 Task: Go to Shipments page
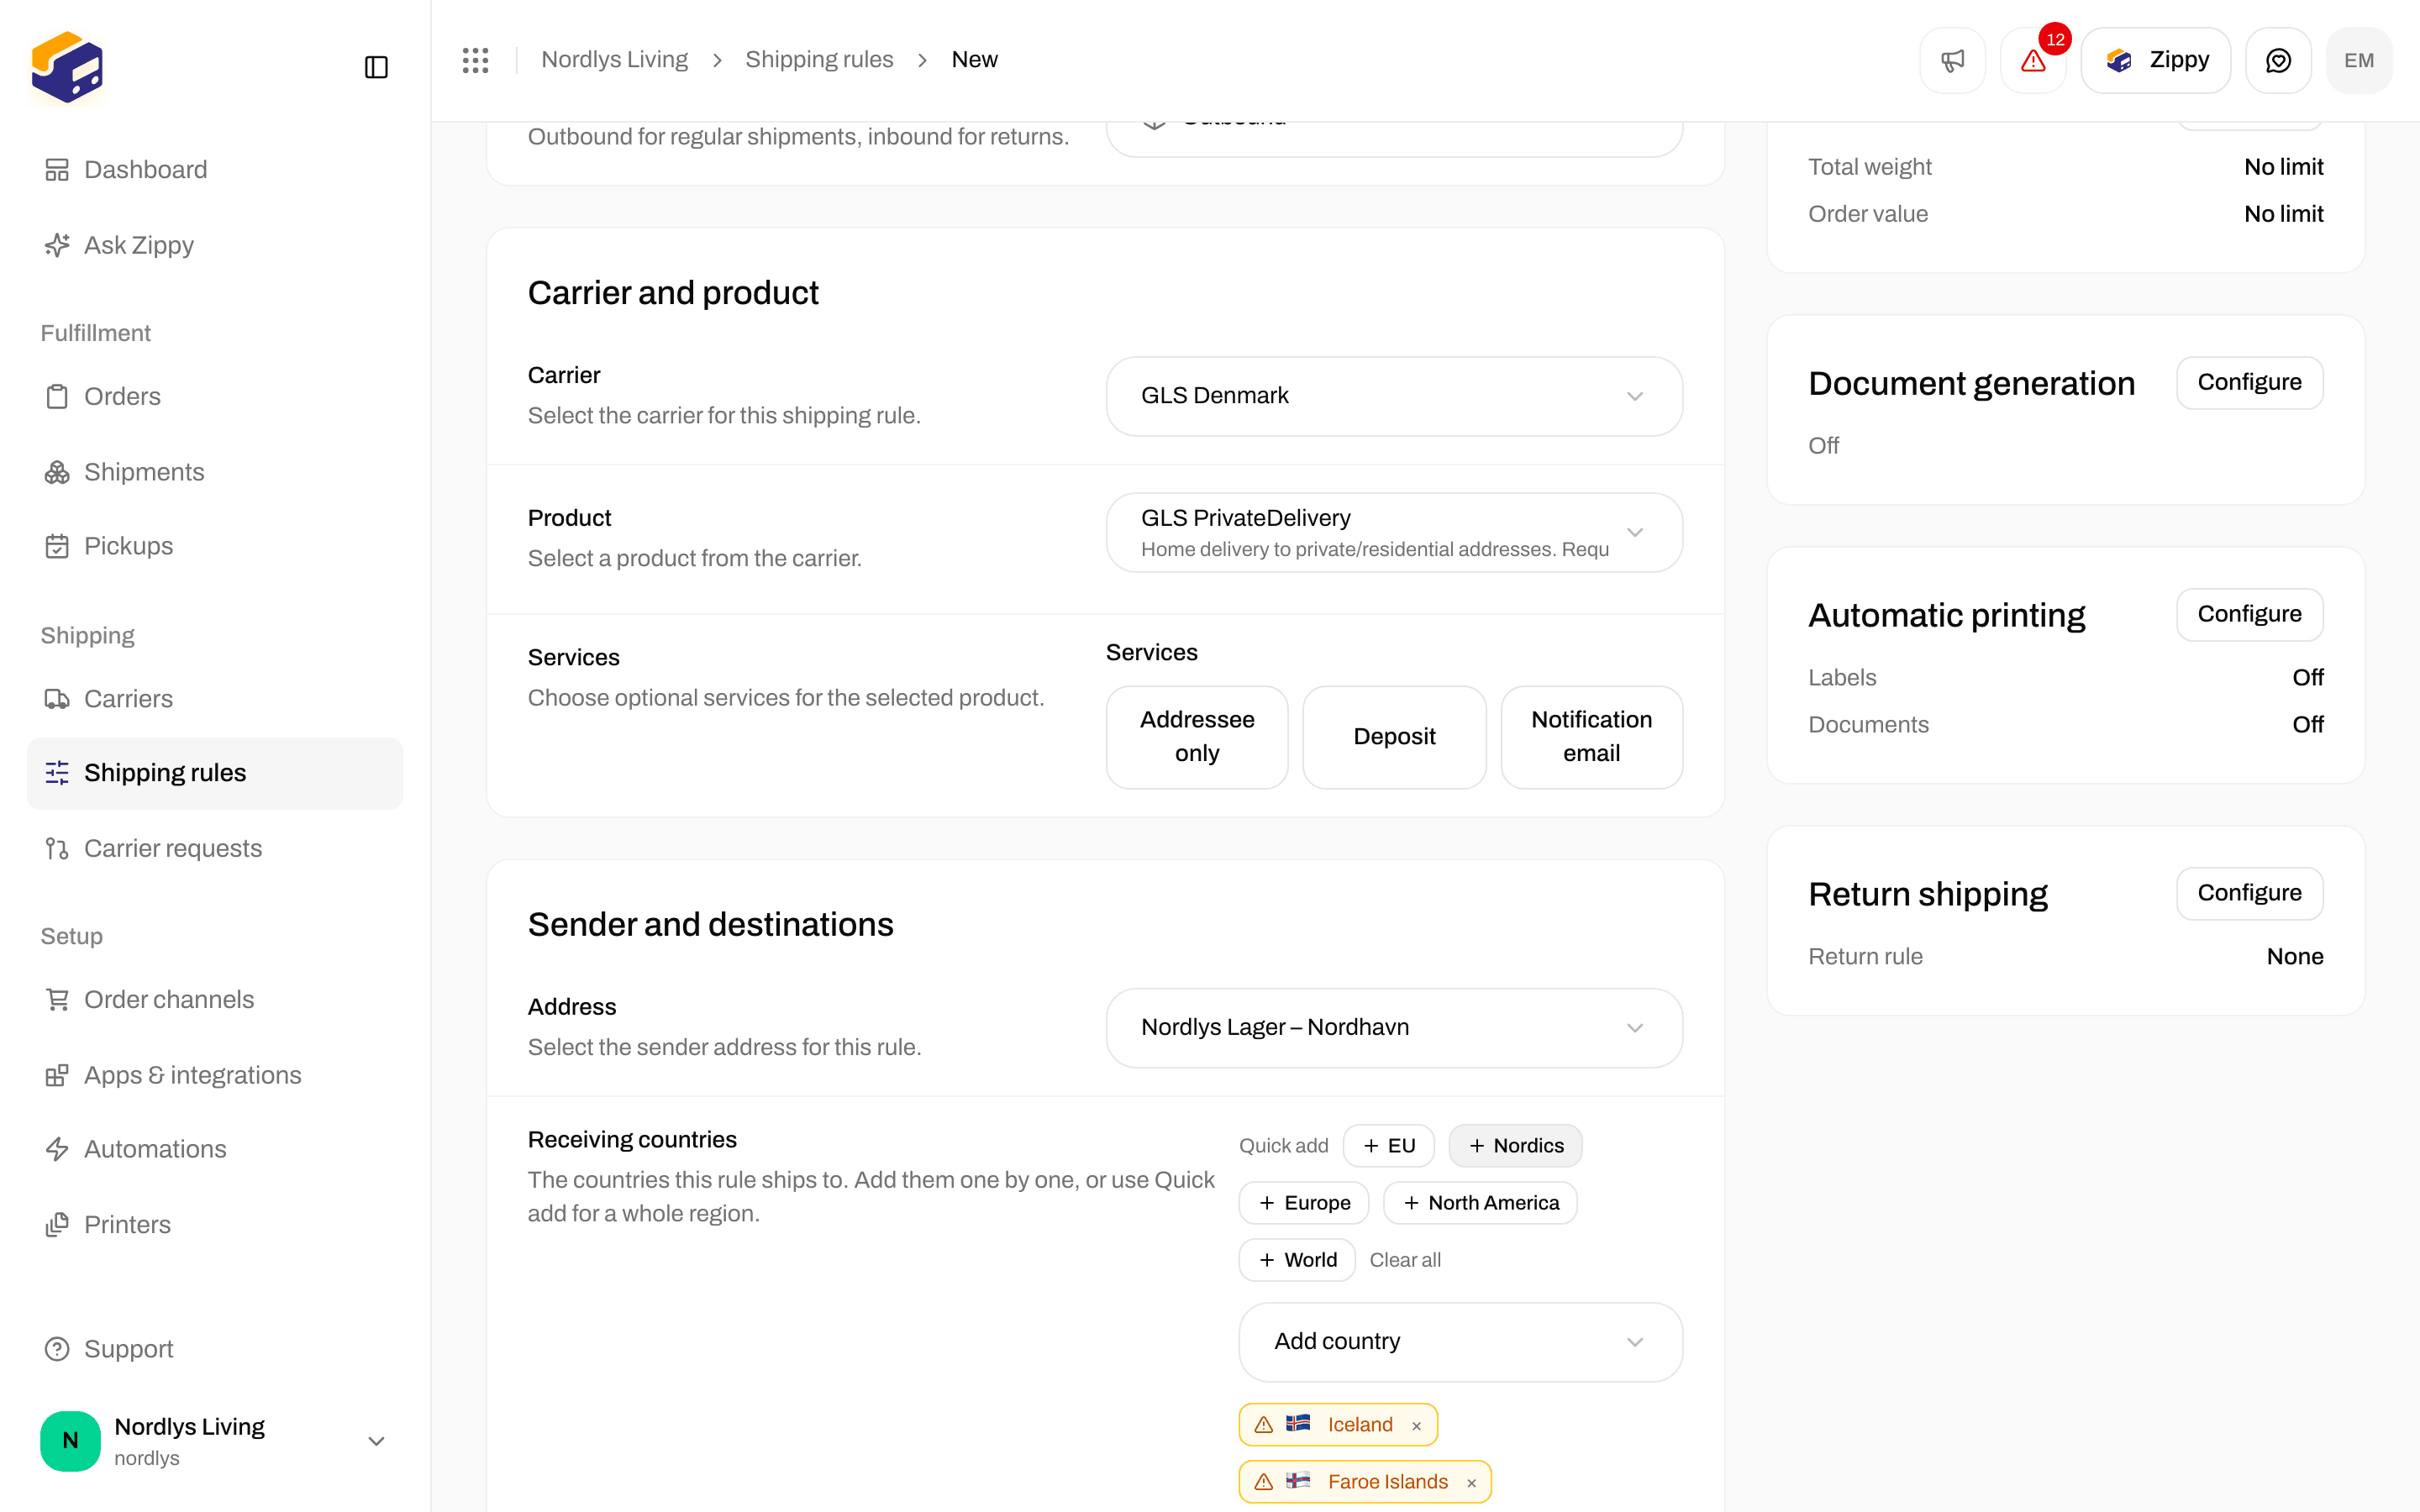(215, 472)
